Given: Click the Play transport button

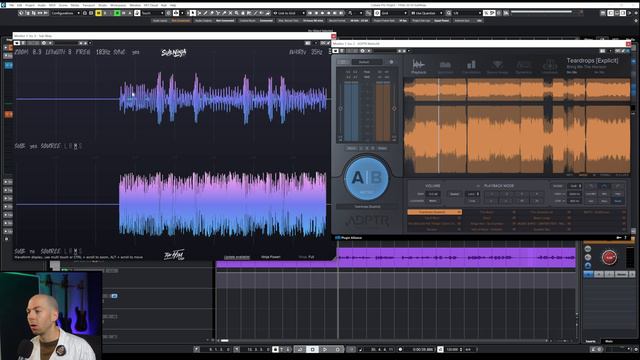Looking at the screenshot, I should [325, 350].
